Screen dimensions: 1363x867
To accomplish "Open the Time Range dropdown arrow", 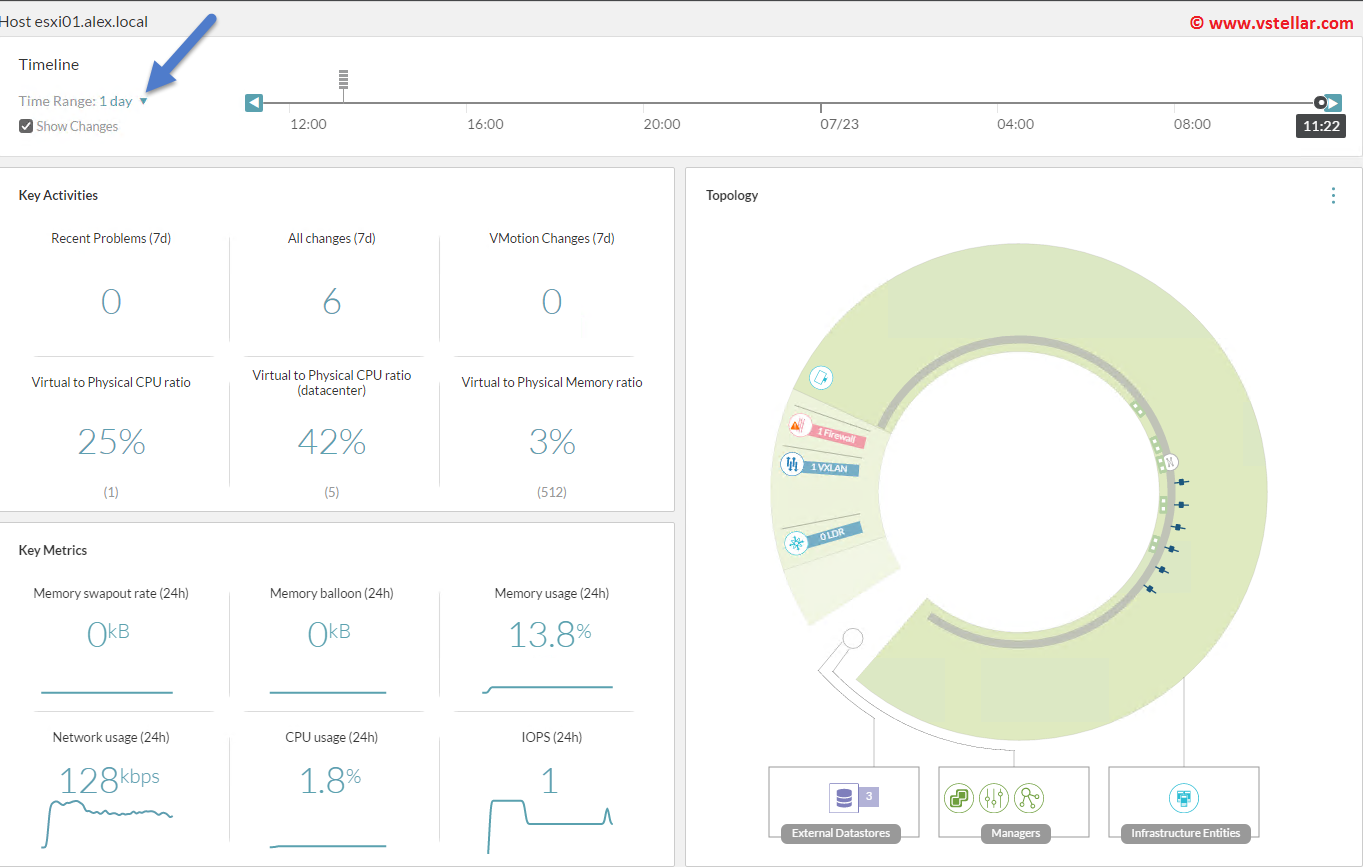I will click(x=143, y=101).
